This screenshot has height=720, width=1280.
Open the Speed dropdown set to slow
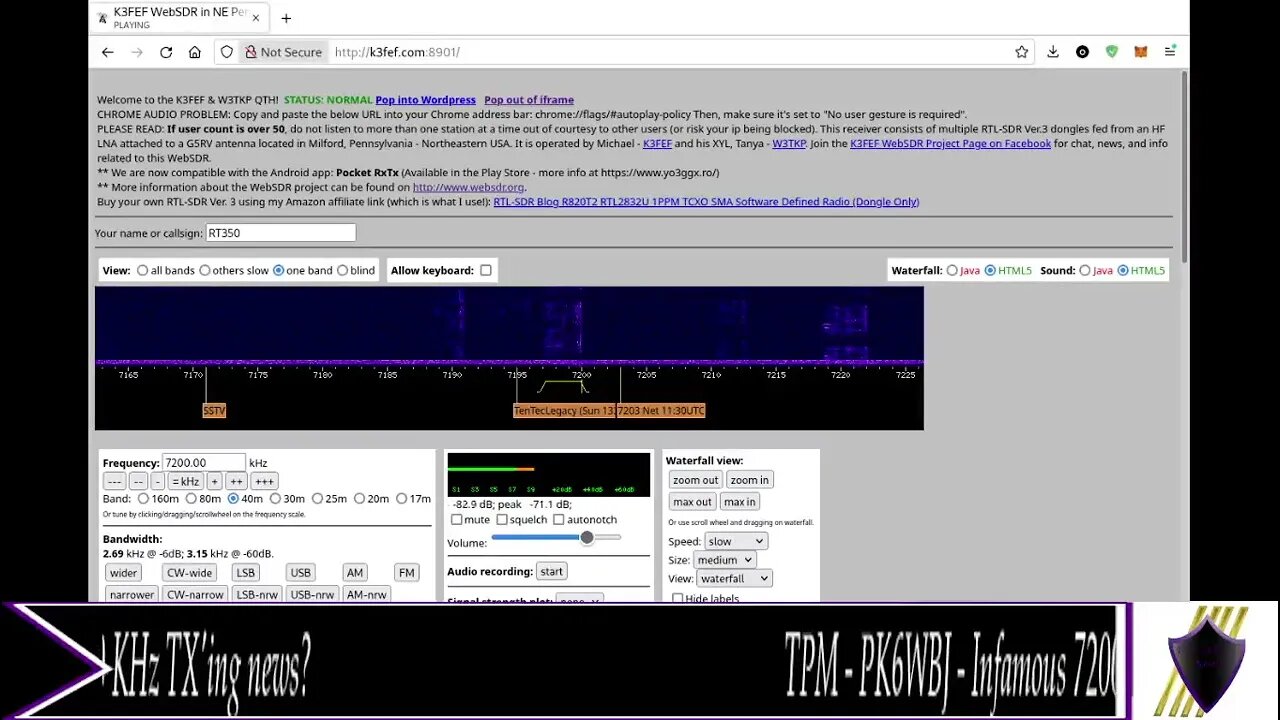735,541
